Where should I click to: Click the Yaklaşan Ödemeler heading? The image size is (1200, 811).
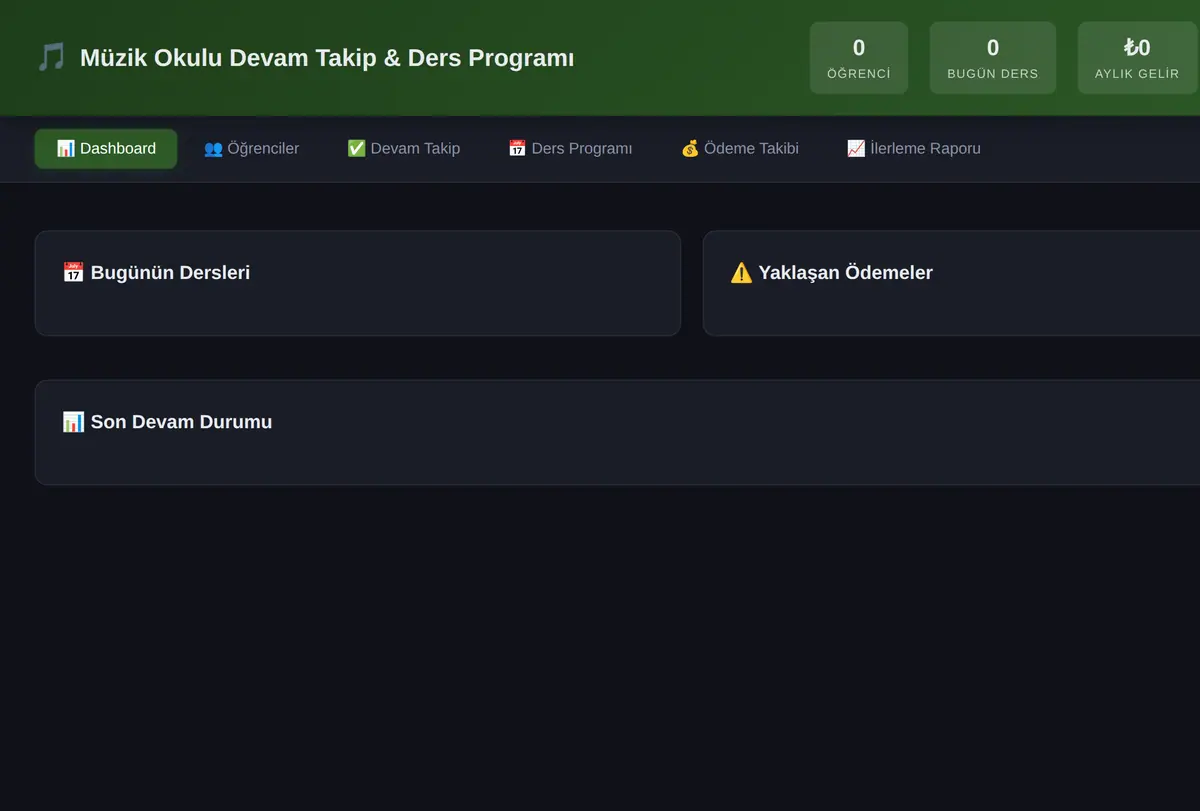pyautogui.click(x=831, y=272)
